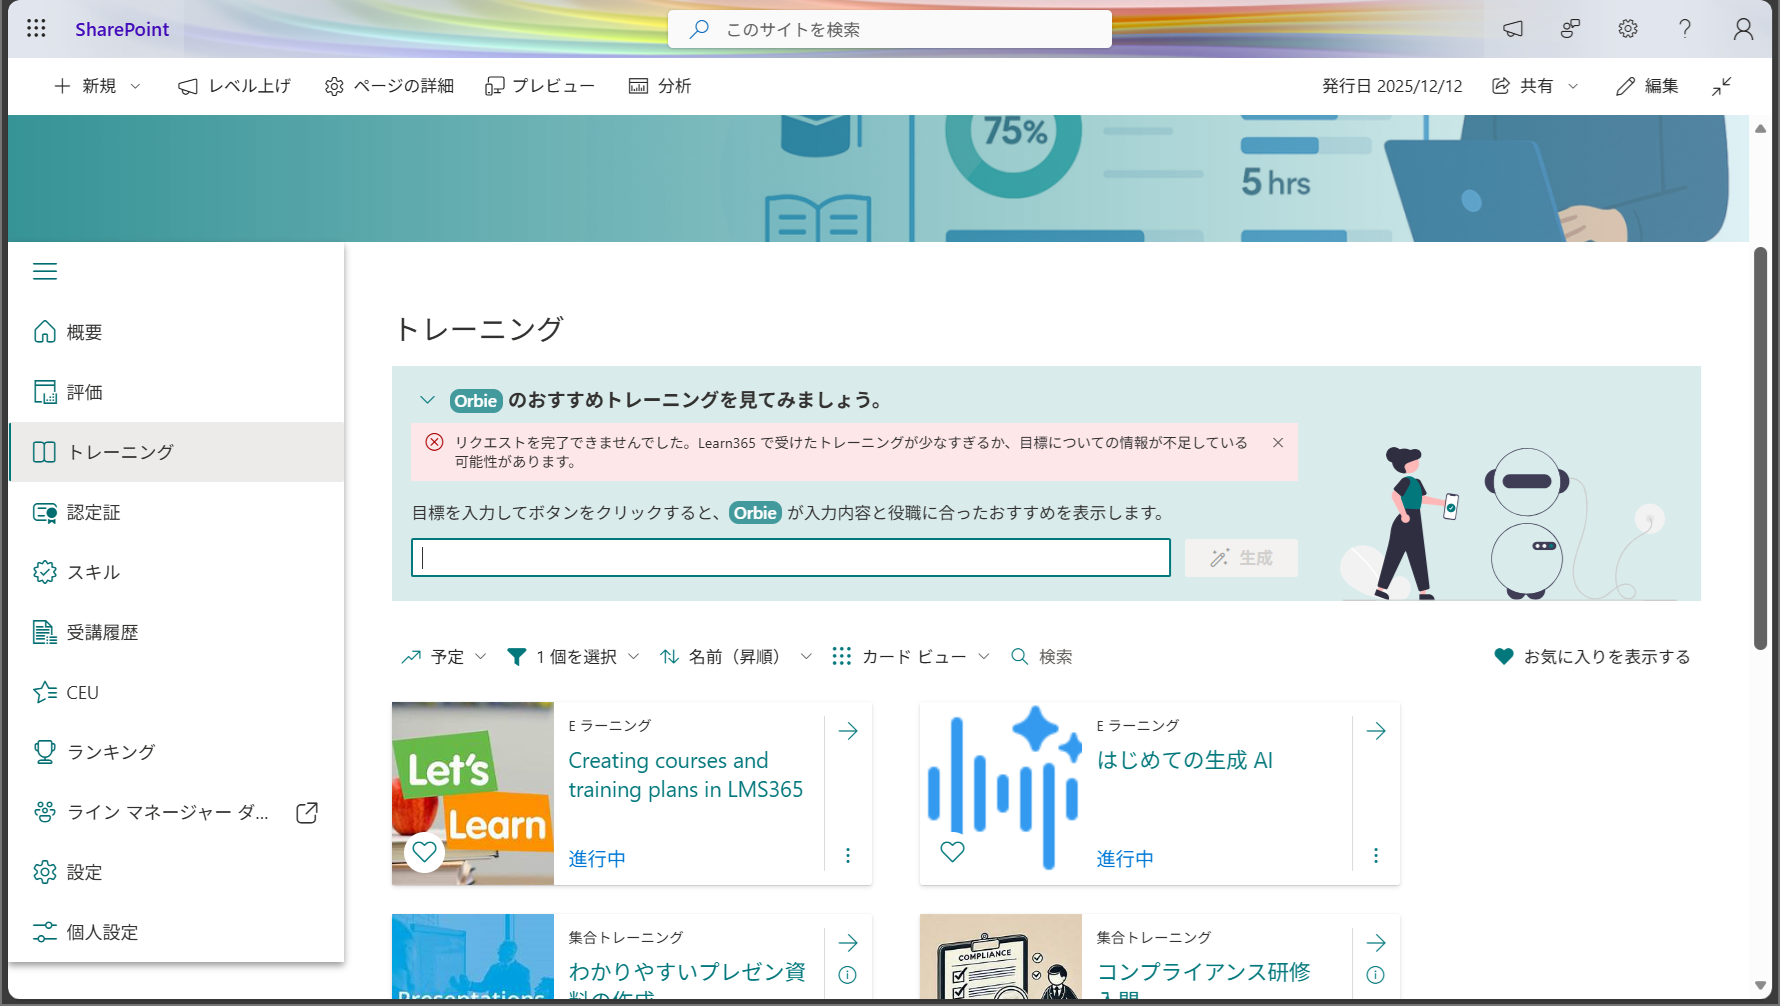
Task: Click the Let's Learn course thumbnail
Action: pyautogui.click(x=473, y=793)
